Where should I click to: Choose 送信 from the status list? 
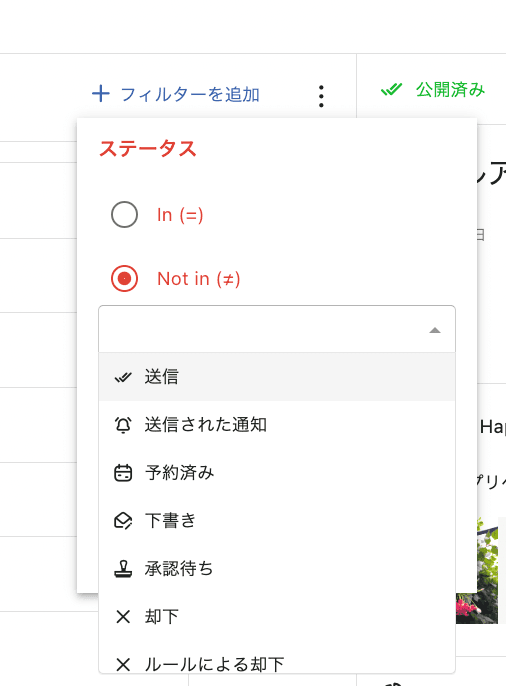[277, 377]
